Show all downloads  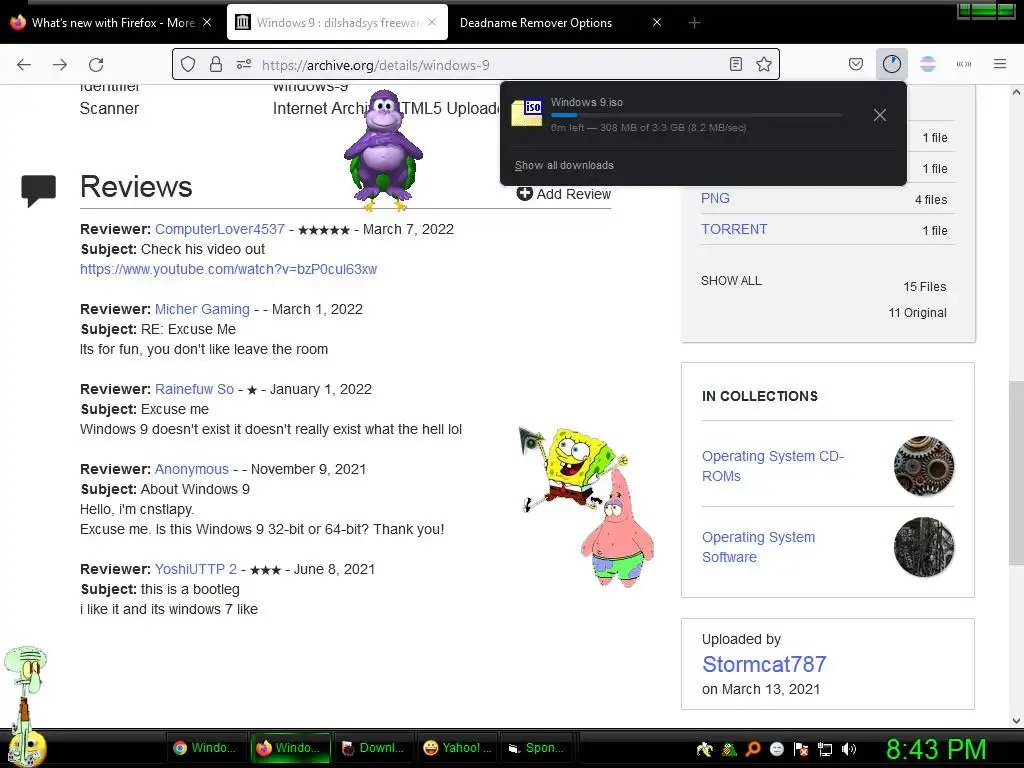(x=564, y=165)
